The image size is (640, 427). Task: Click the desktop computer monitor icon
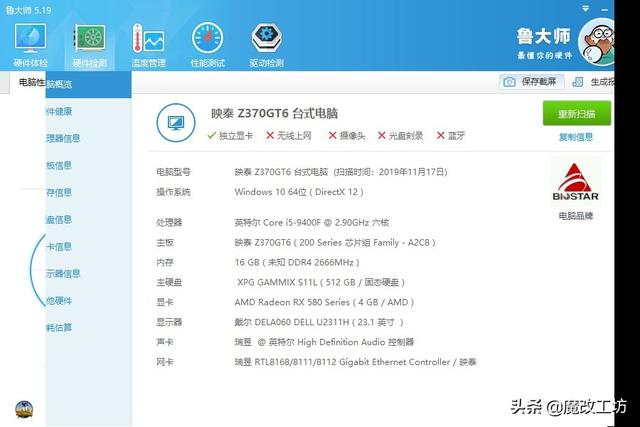click(176, 122)
